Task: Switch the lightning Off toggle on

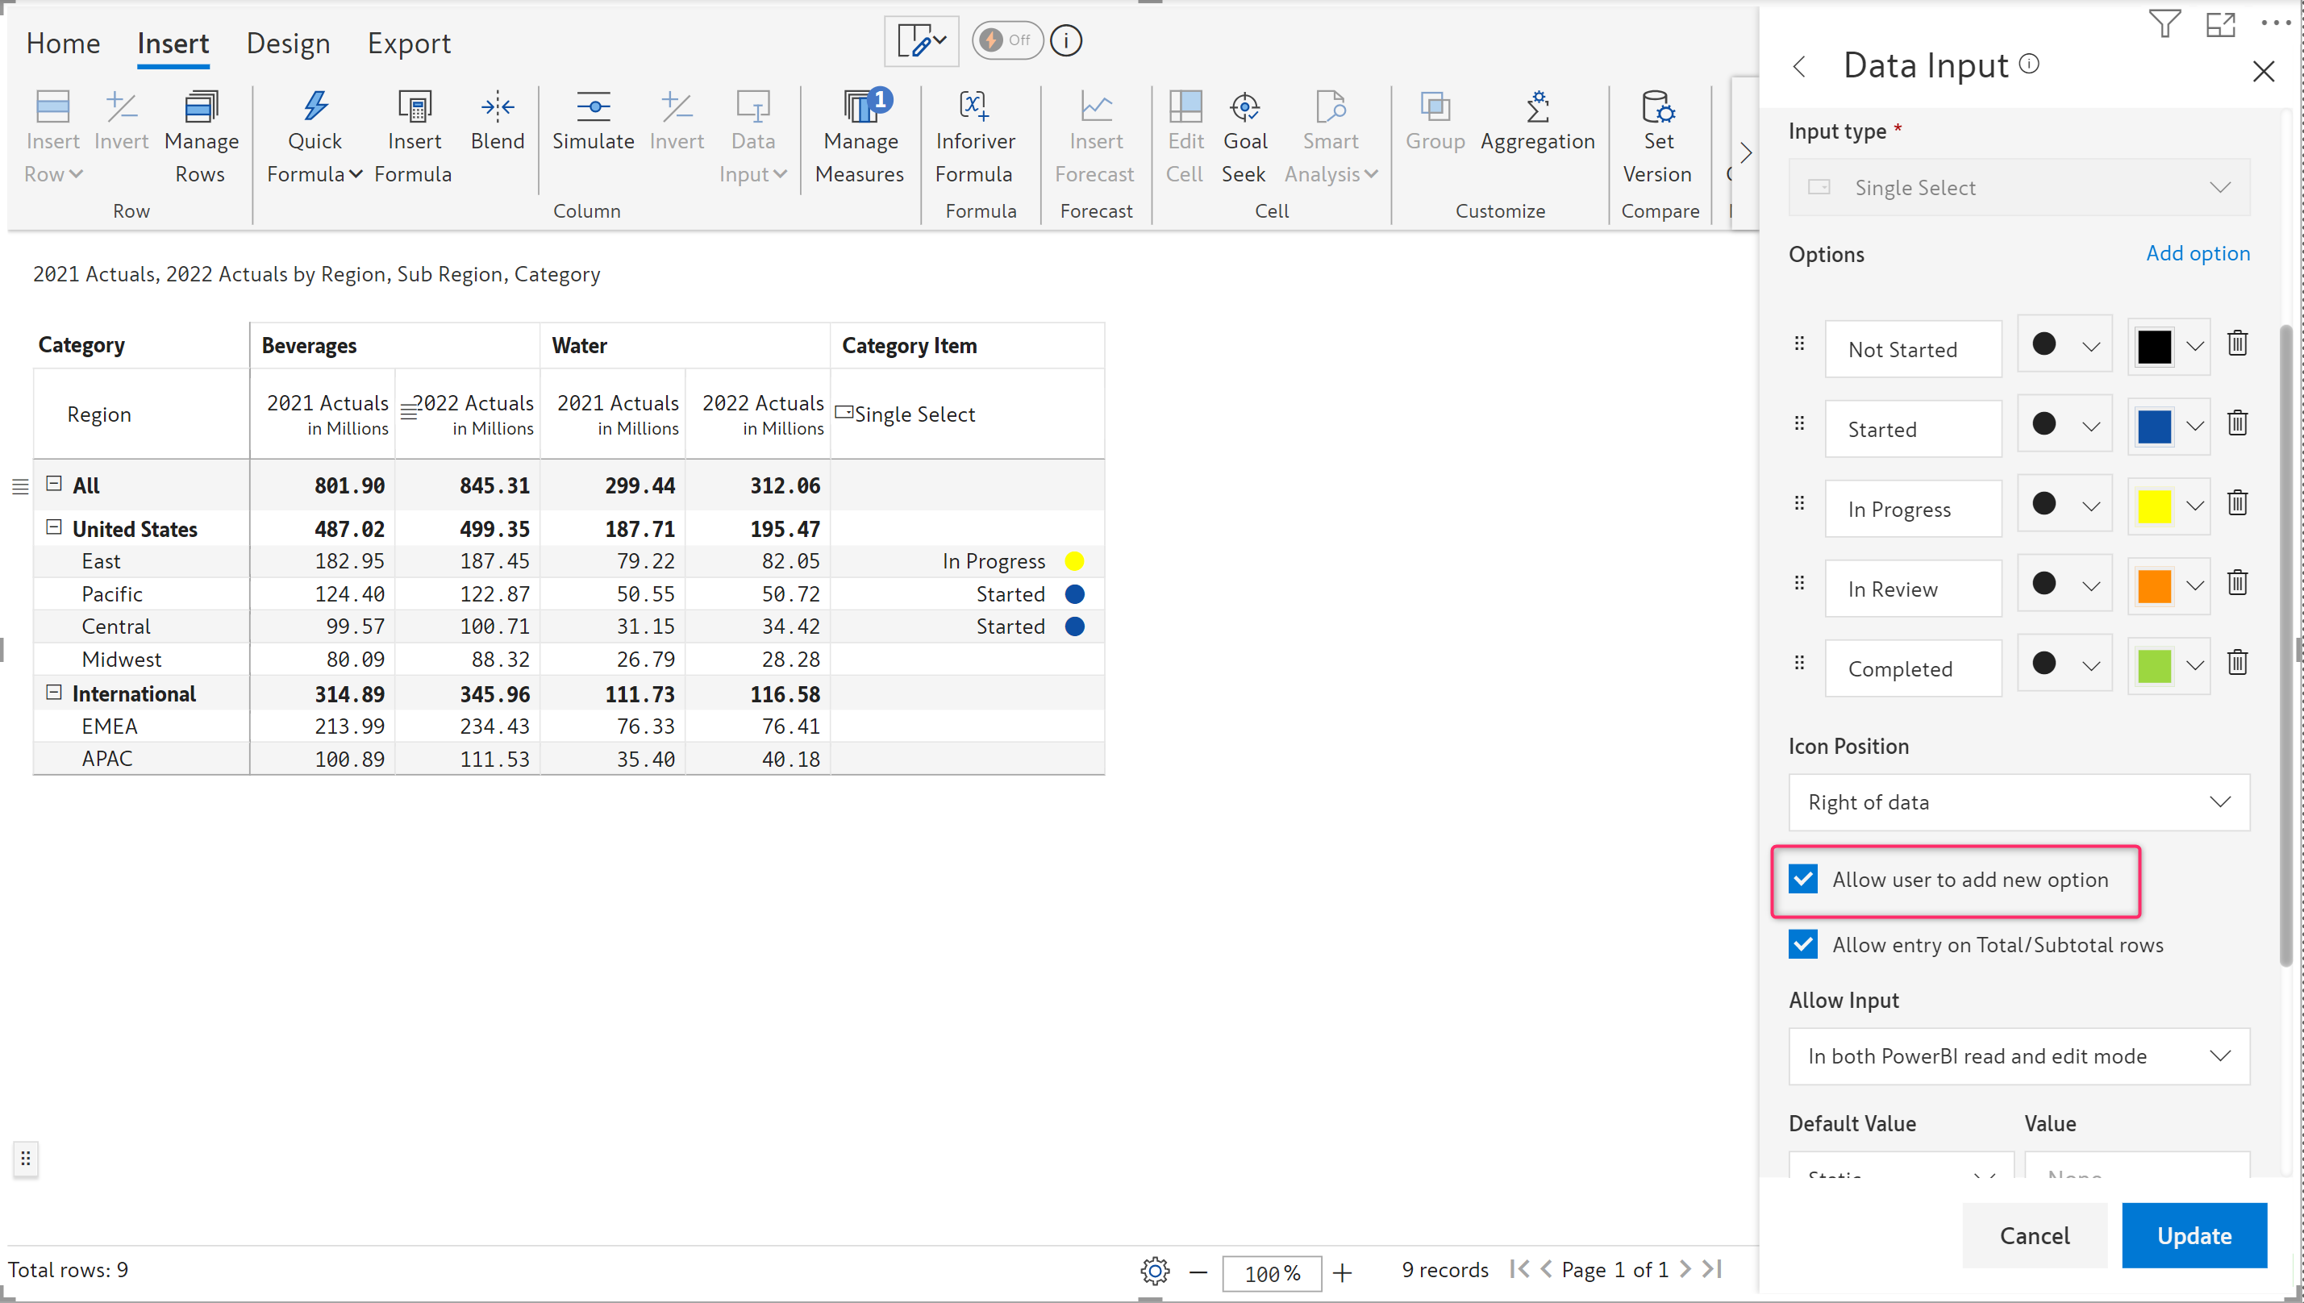Action: pos(1006,40)
